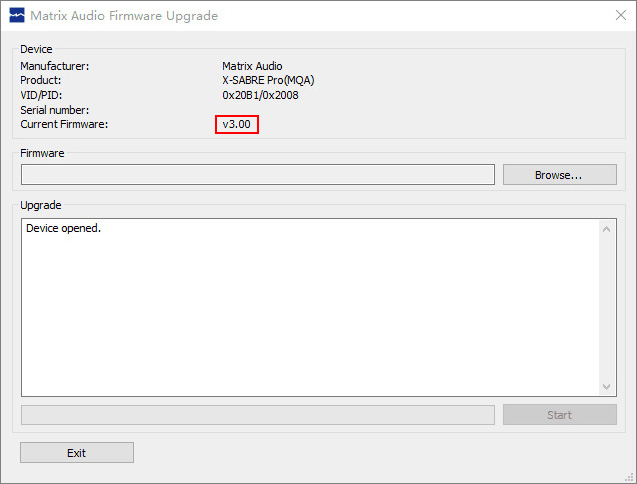Close the Firmware Upgrade window
Screen dimensions: 637x484
click(x=620, y=15)
